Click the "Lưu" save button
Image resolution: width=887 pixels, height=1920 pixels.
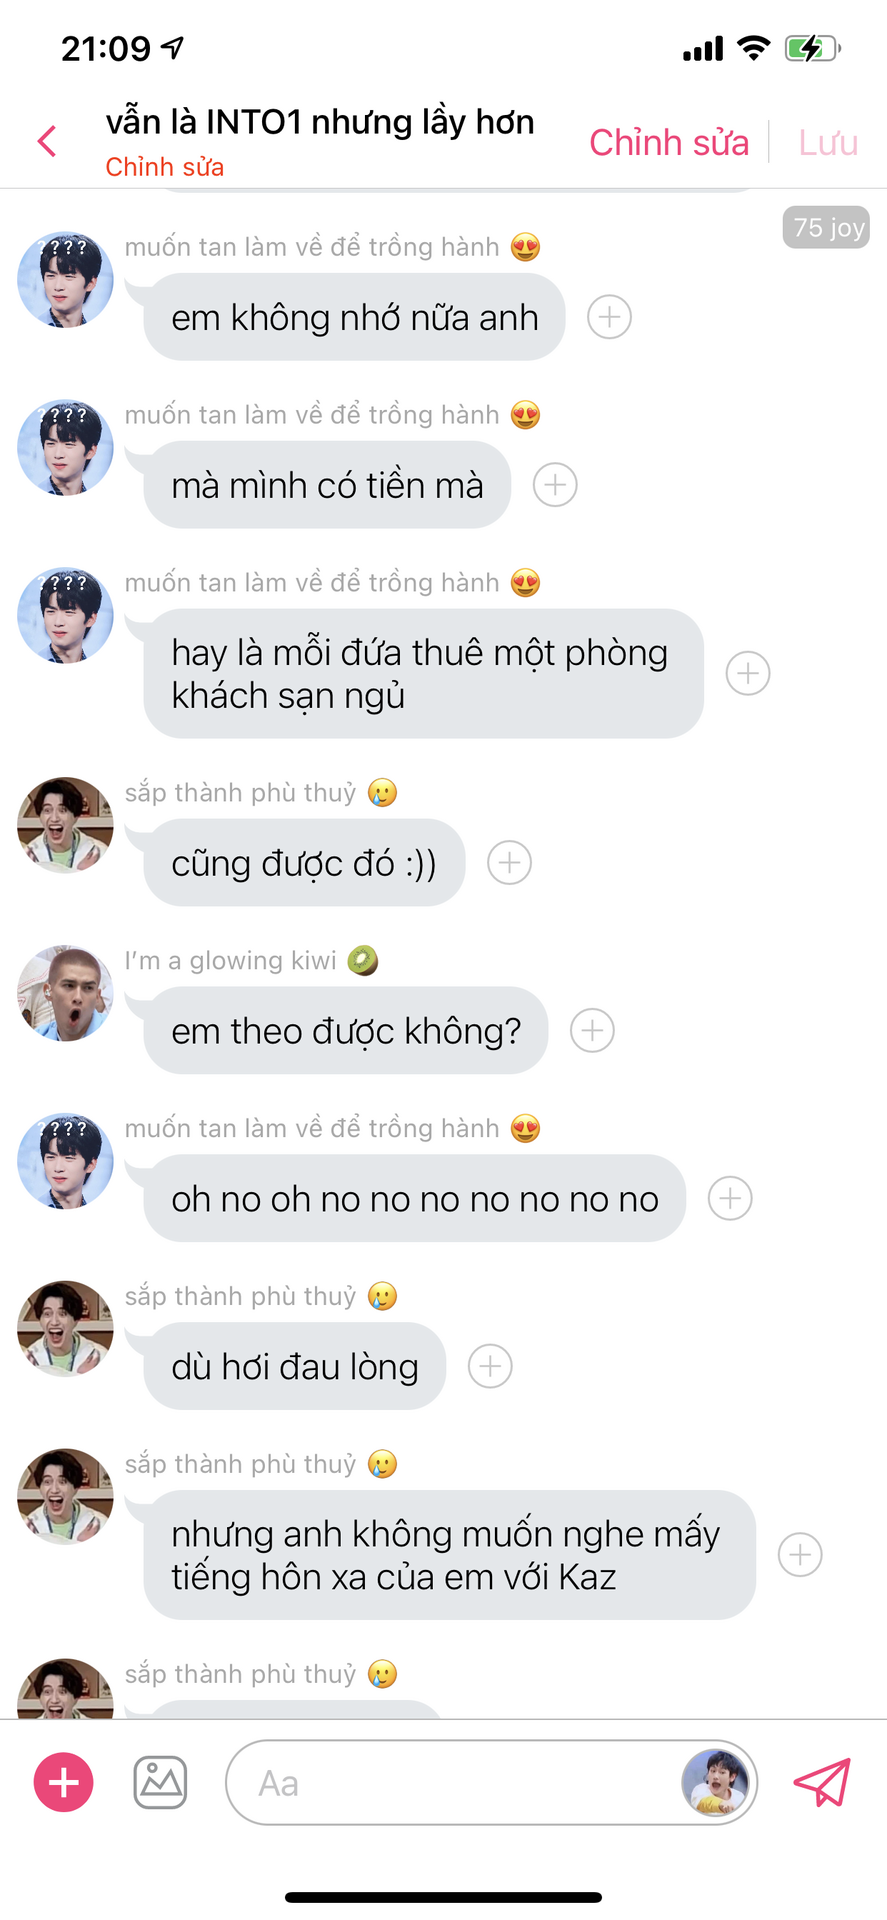pos(828,142)
